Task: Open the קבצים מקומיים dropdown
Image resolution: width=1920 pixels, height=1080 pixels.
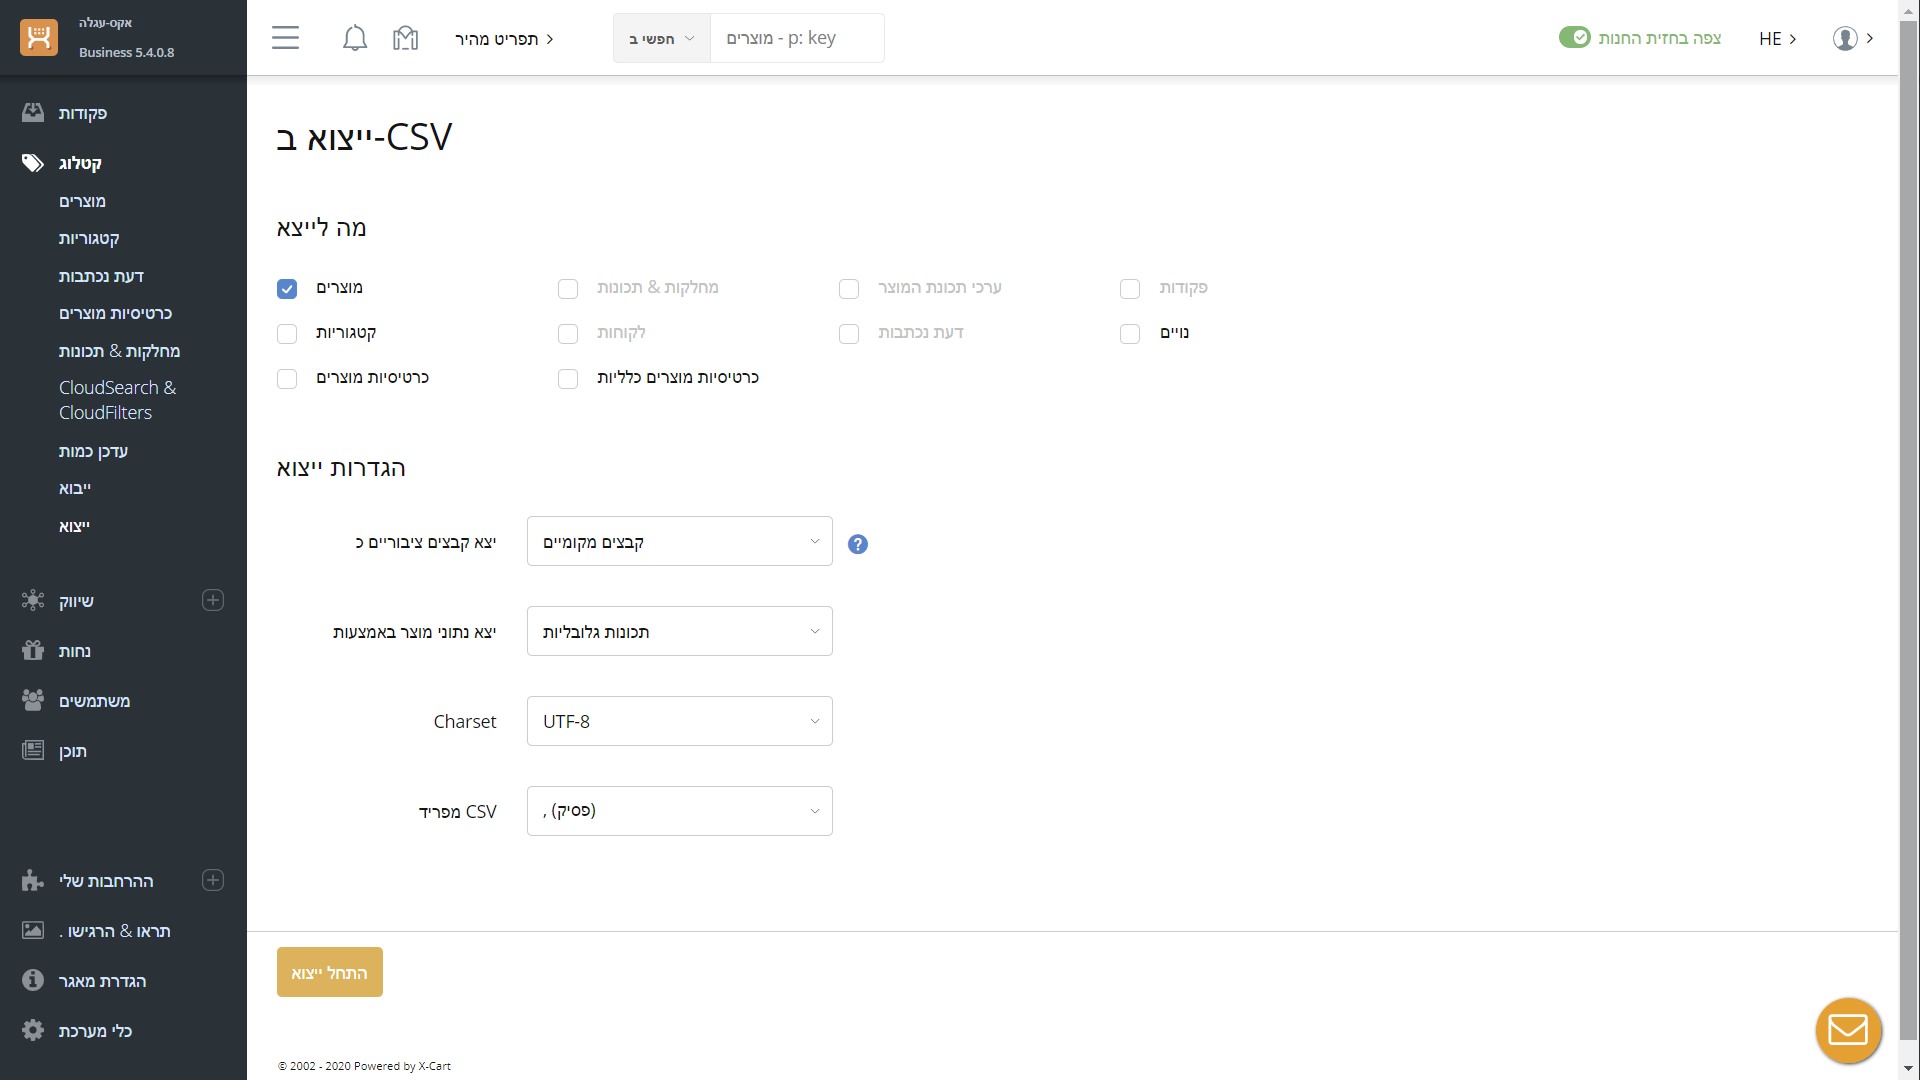Action: (679, 541)
